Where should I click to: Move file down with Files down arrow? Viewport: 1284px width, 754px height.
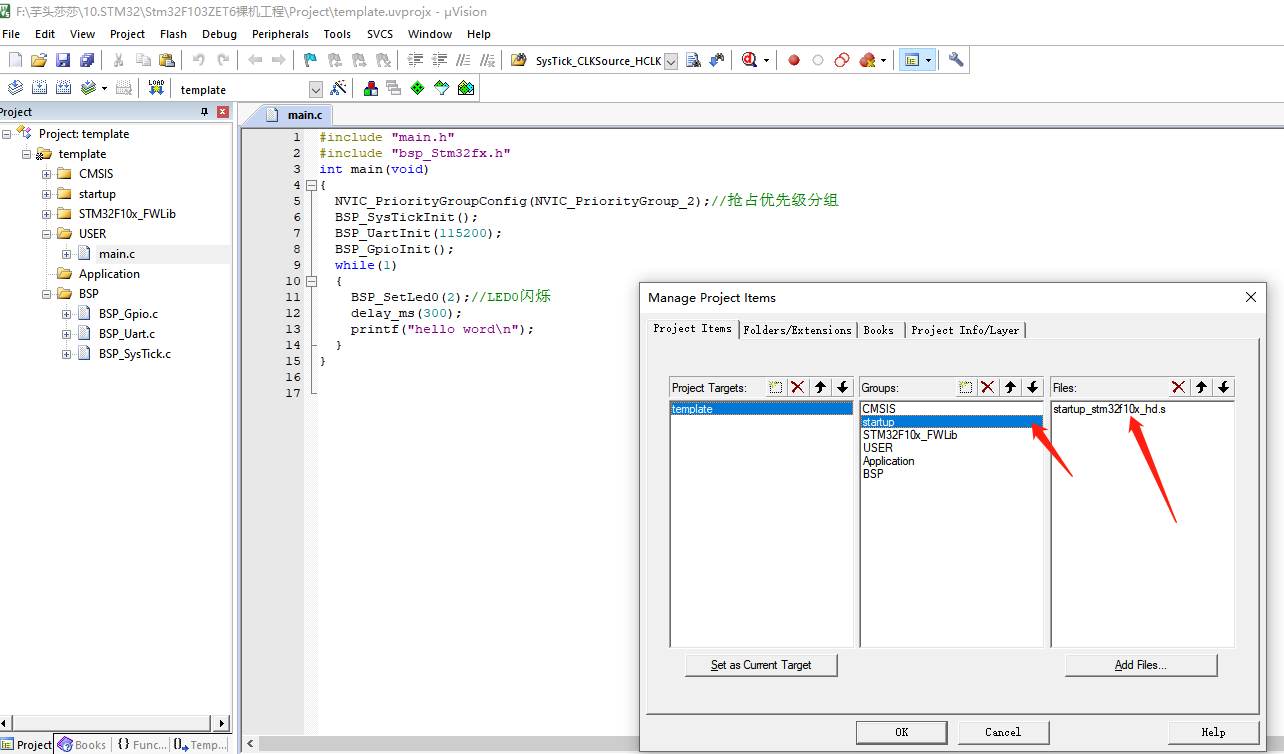pyautogui.click(x=1224, y=387)
